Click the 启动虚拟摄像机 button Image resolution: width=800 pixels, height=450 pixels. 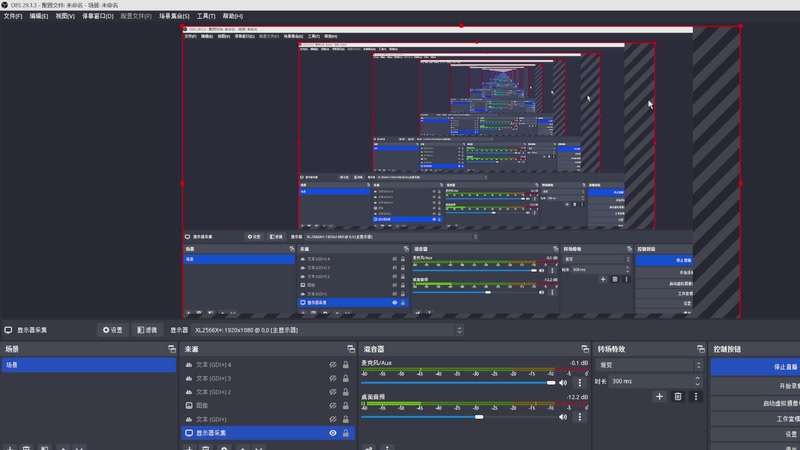coord(755,403)
